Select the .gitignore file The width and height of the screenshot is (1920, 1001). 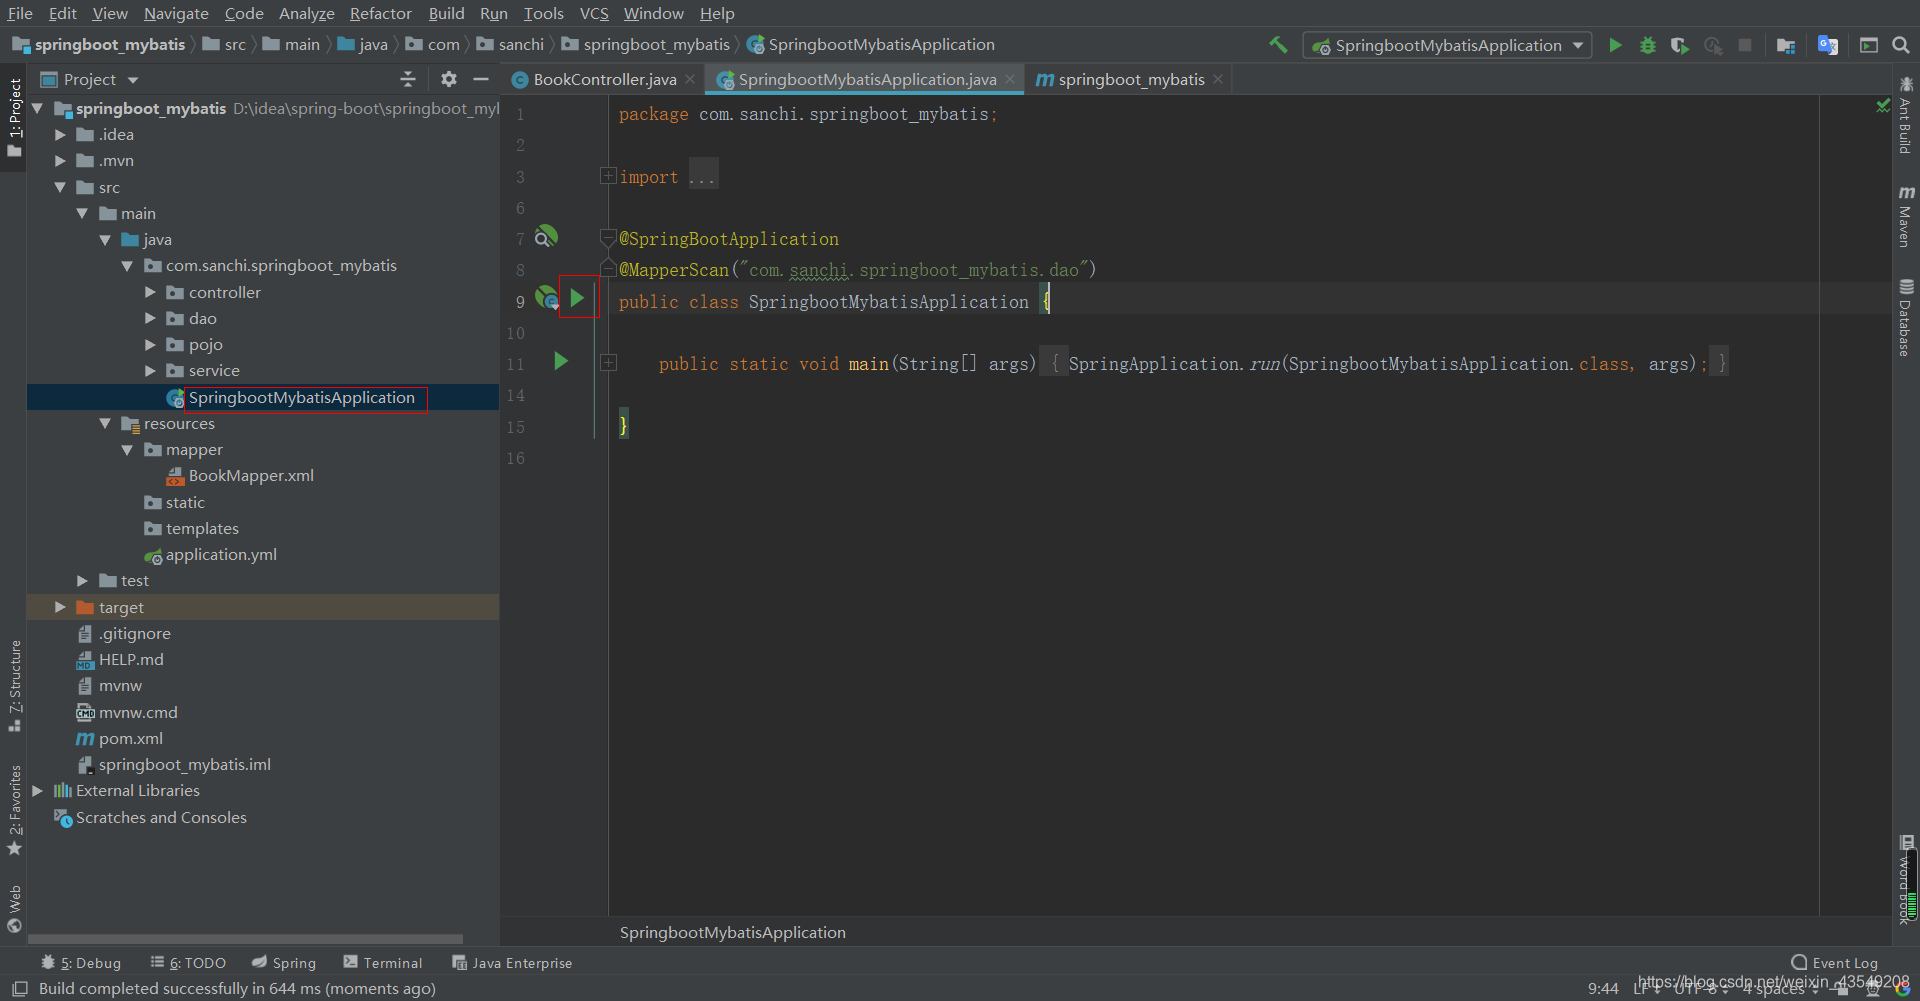point(134,634)
